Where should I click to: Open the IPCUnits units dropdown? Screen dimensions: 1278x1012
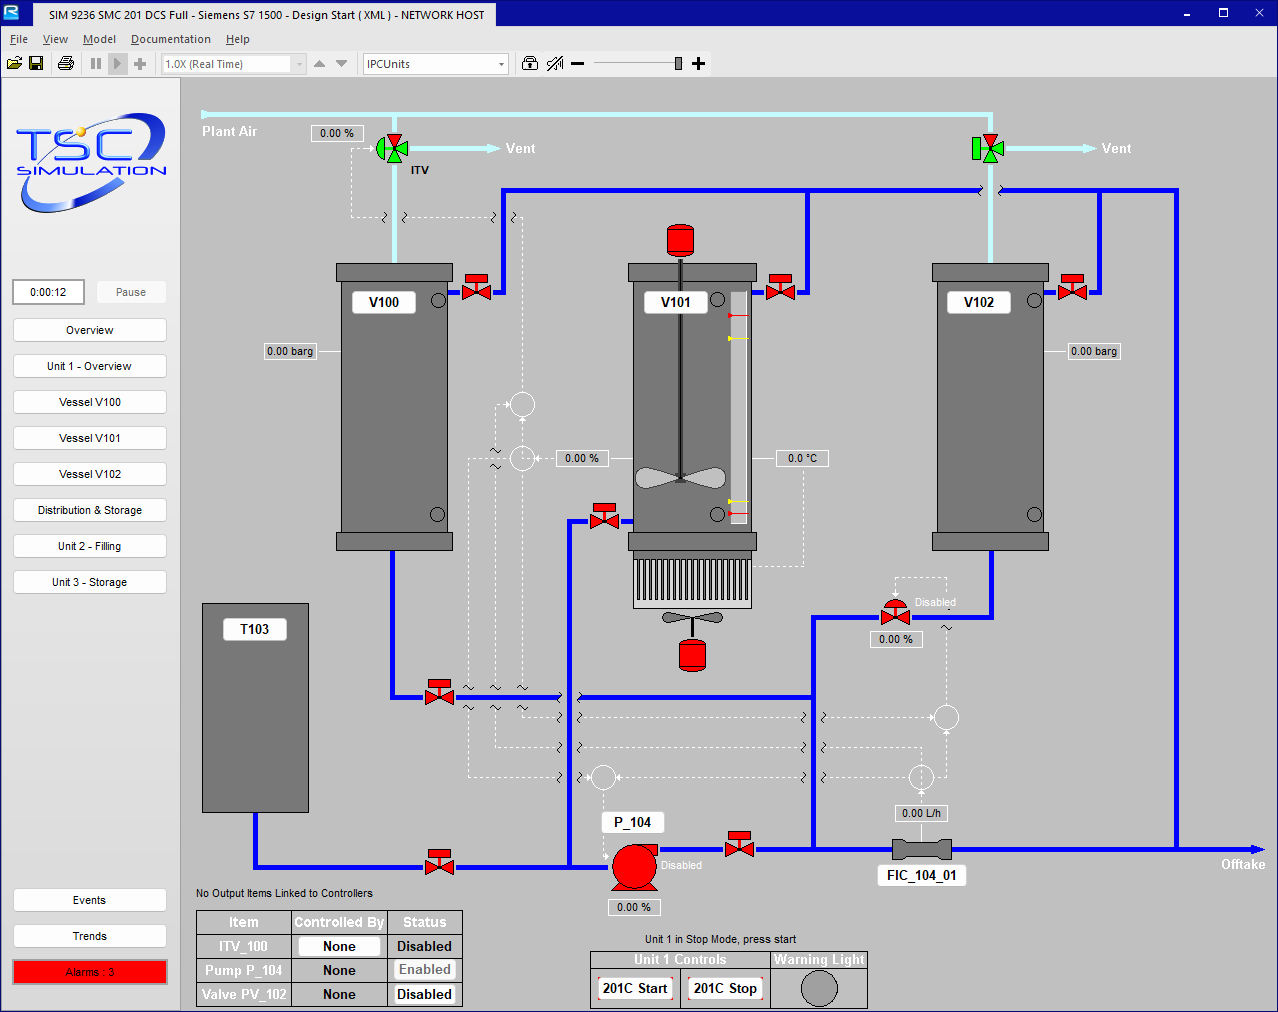click(436, 64)
